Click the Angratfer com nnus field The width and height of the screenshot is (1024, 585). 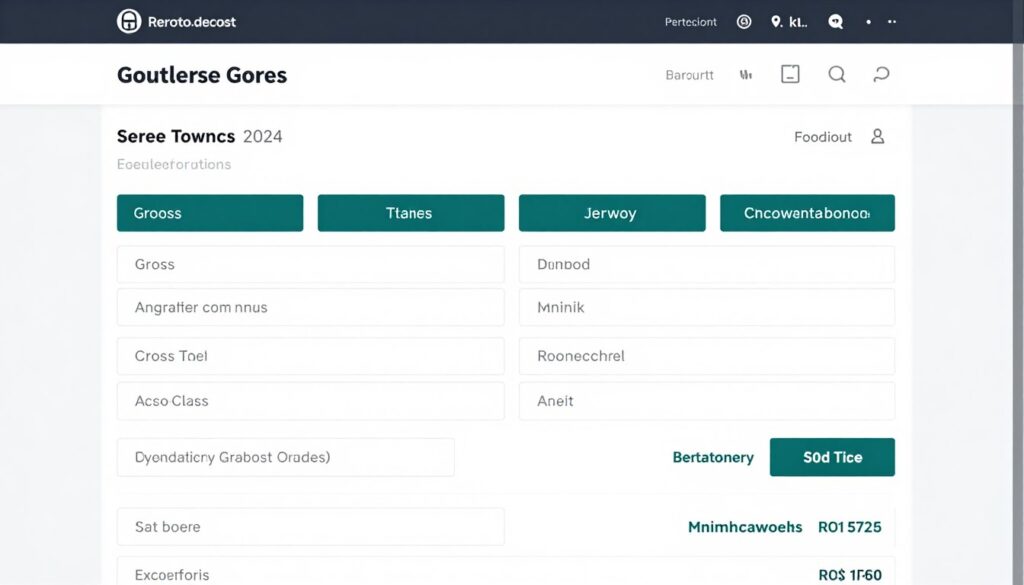[310, 308]
